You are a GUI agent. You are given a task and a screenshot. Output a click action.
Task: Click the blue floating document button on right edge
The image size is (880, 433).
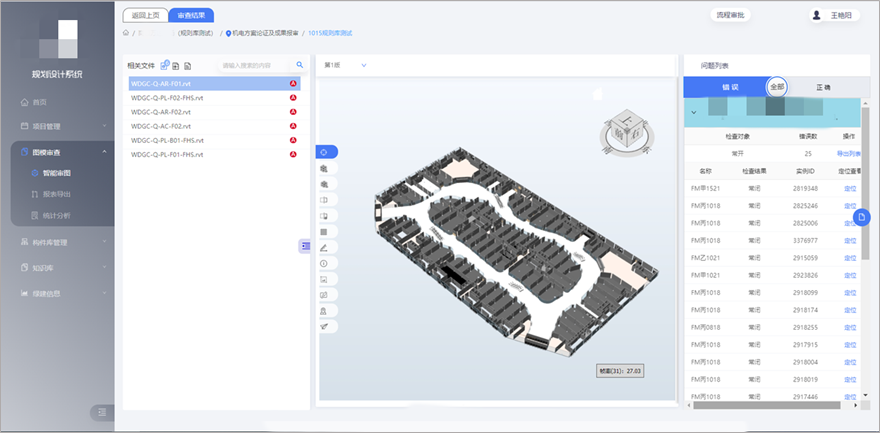(862, 217)
